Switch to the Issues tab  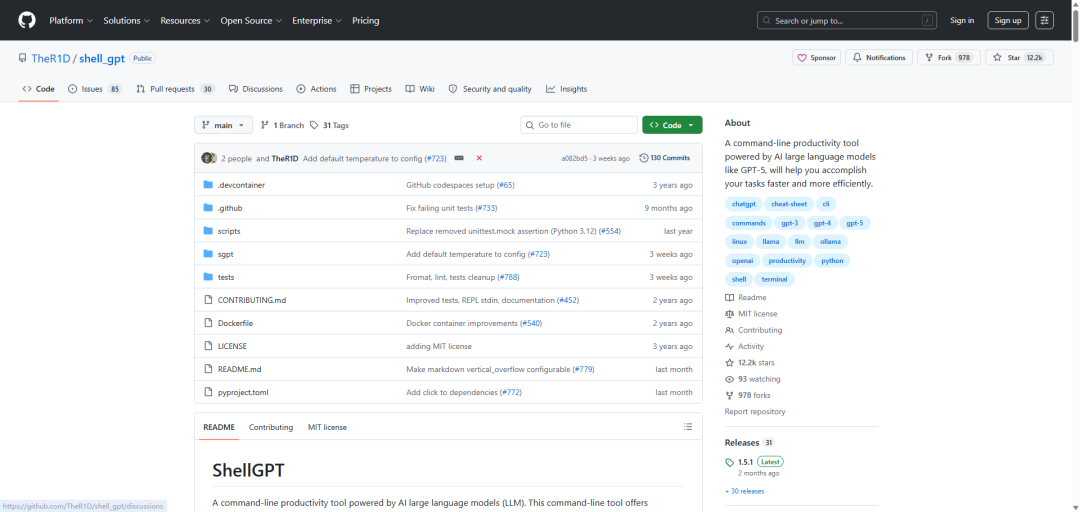pos(95,89)
